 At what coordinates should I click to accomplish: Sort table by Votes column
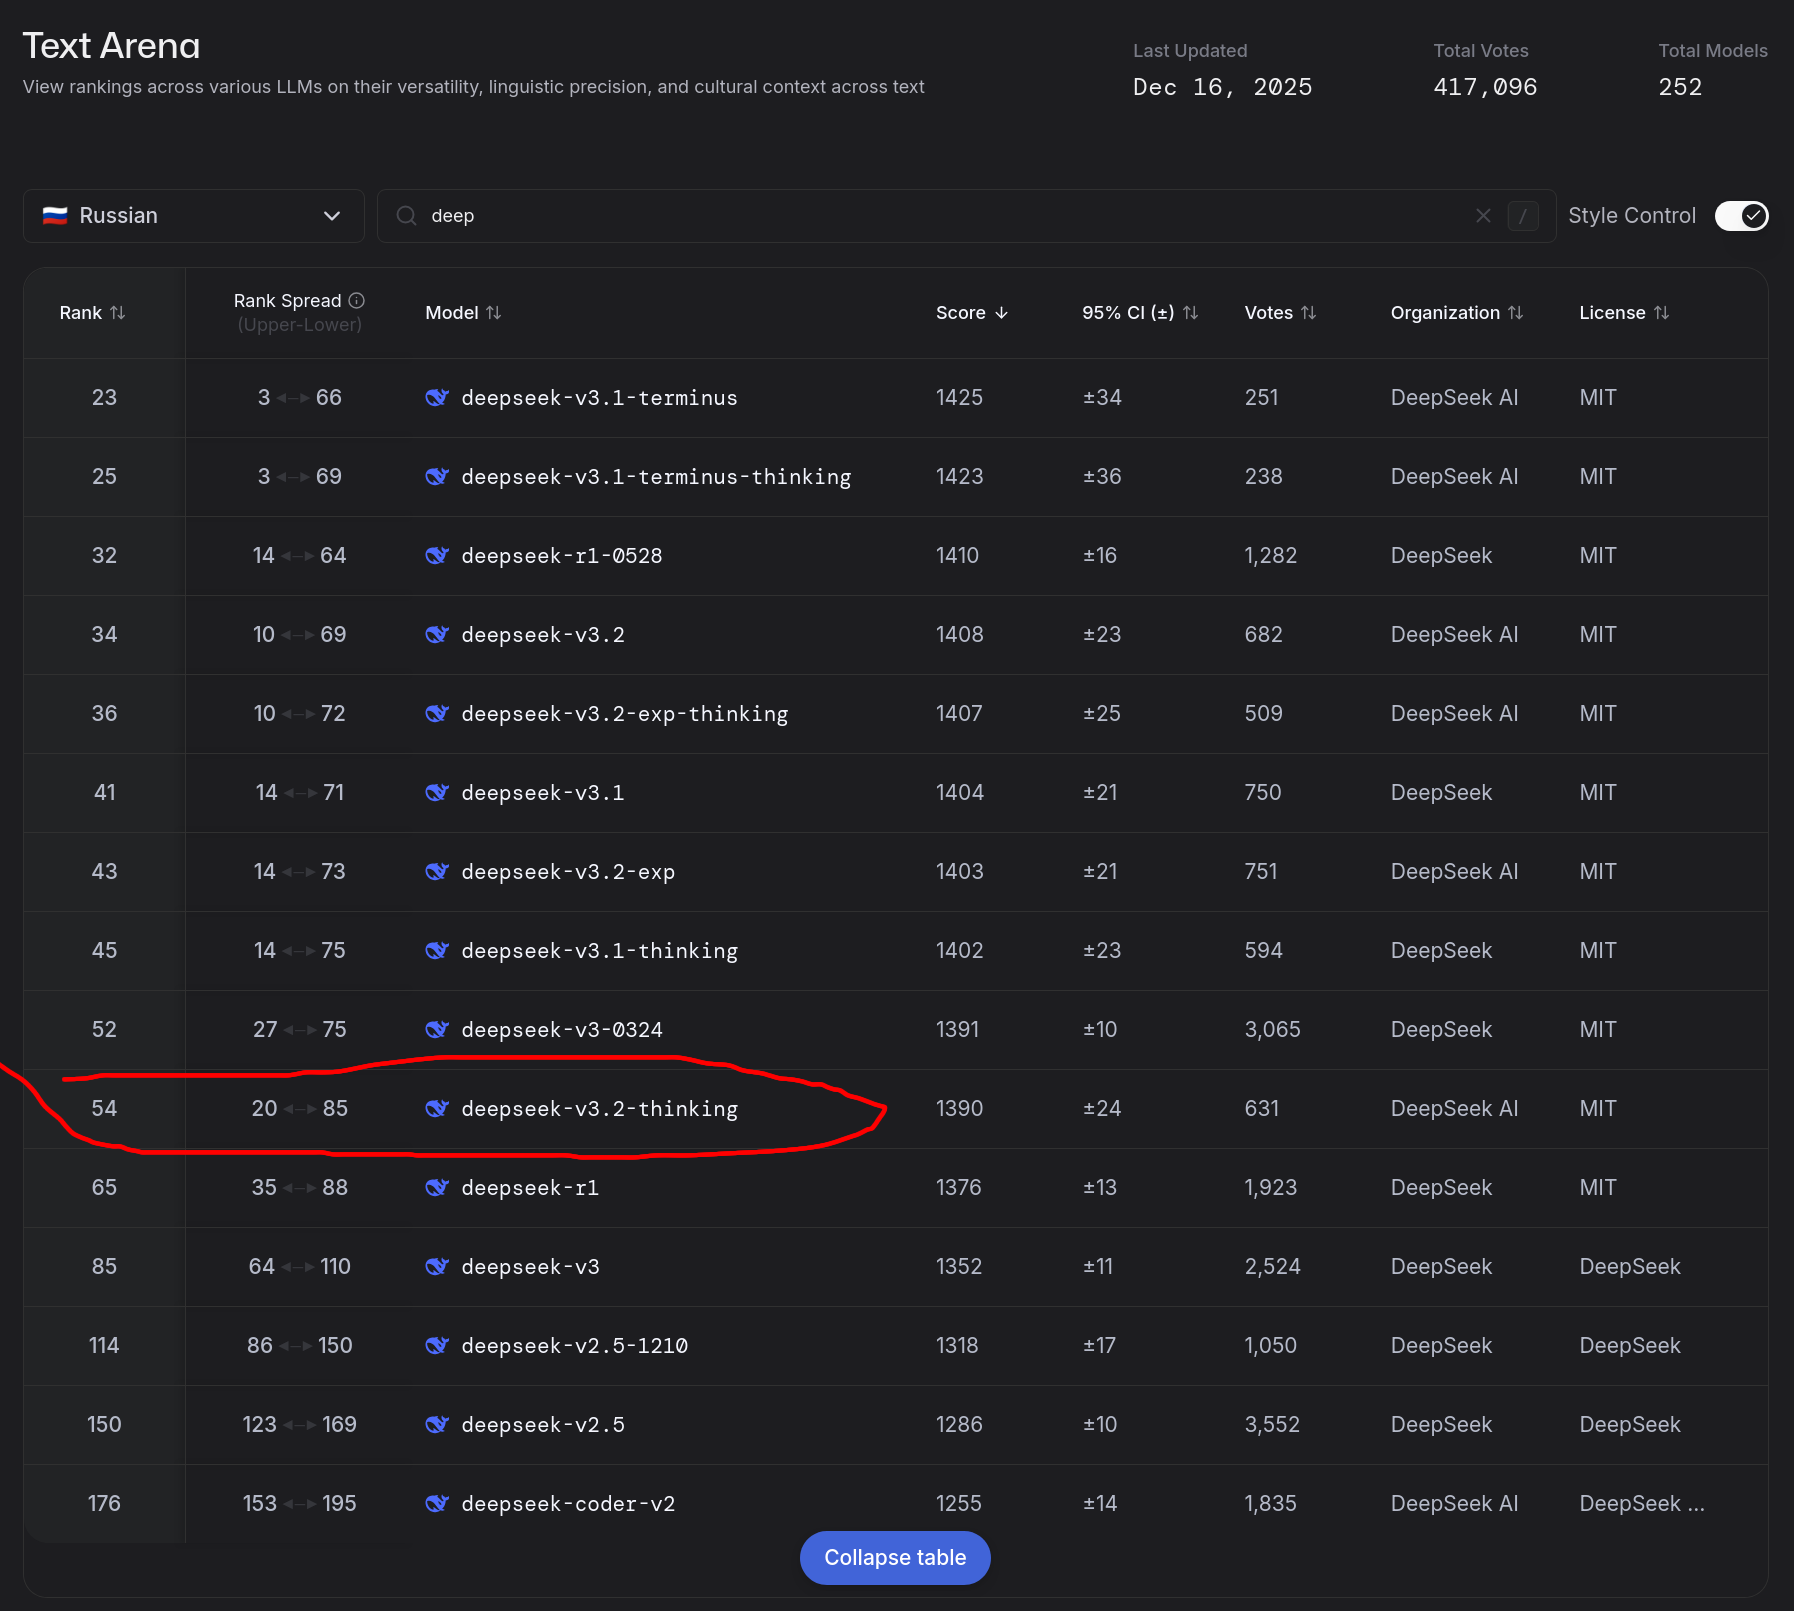pos(1280,313)
